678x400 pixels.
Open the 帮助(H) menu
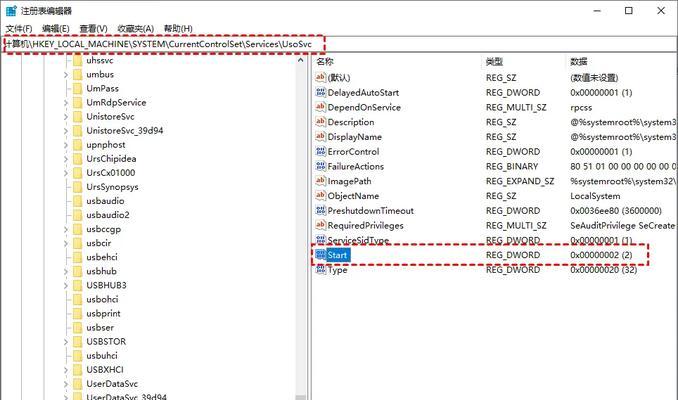[x=178, y=29]
